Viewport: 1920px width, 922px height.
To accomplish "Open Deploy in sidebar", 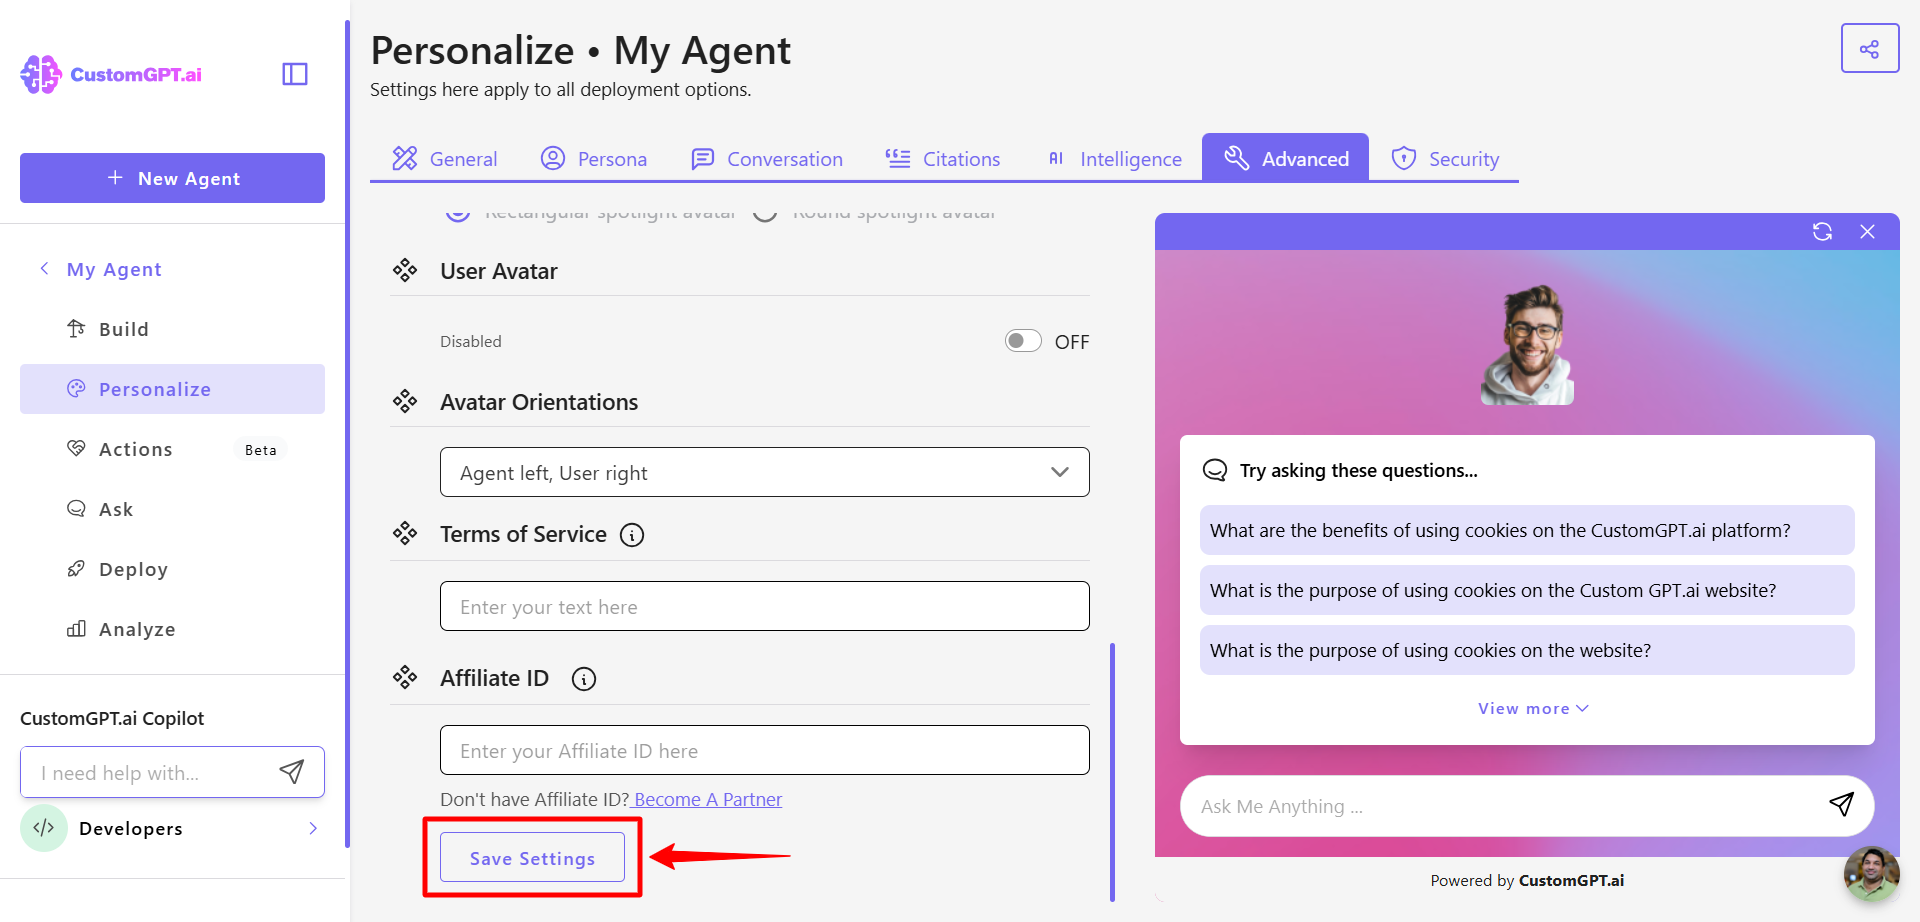I will 172,569.
